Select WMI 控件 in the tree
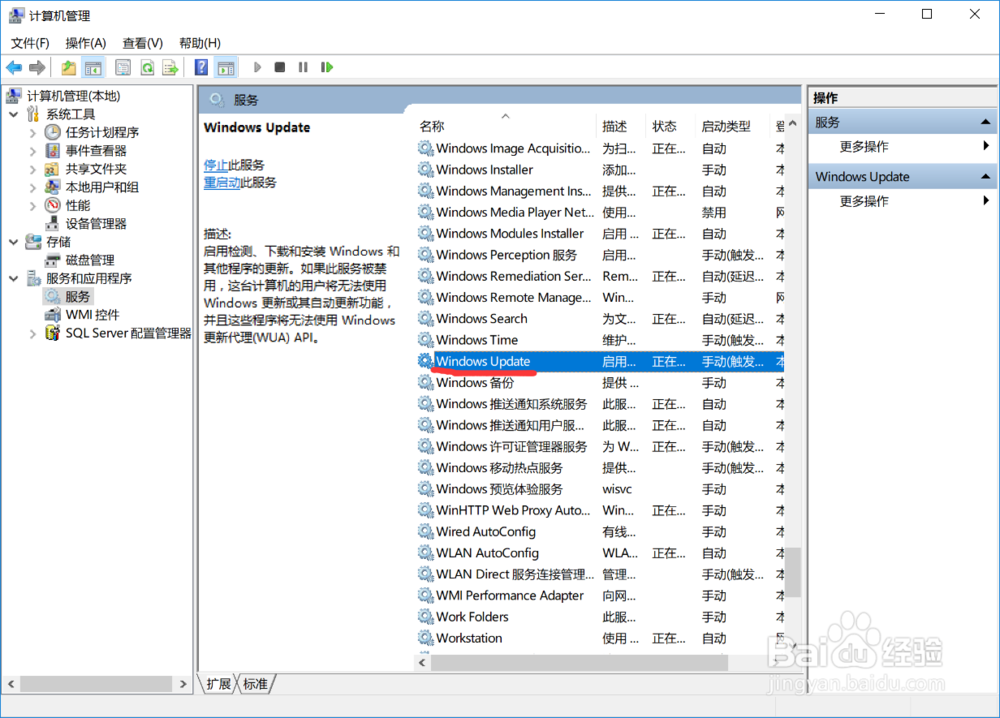The width and height of the screenshot is (1000, 718). (x=92, y=314)
